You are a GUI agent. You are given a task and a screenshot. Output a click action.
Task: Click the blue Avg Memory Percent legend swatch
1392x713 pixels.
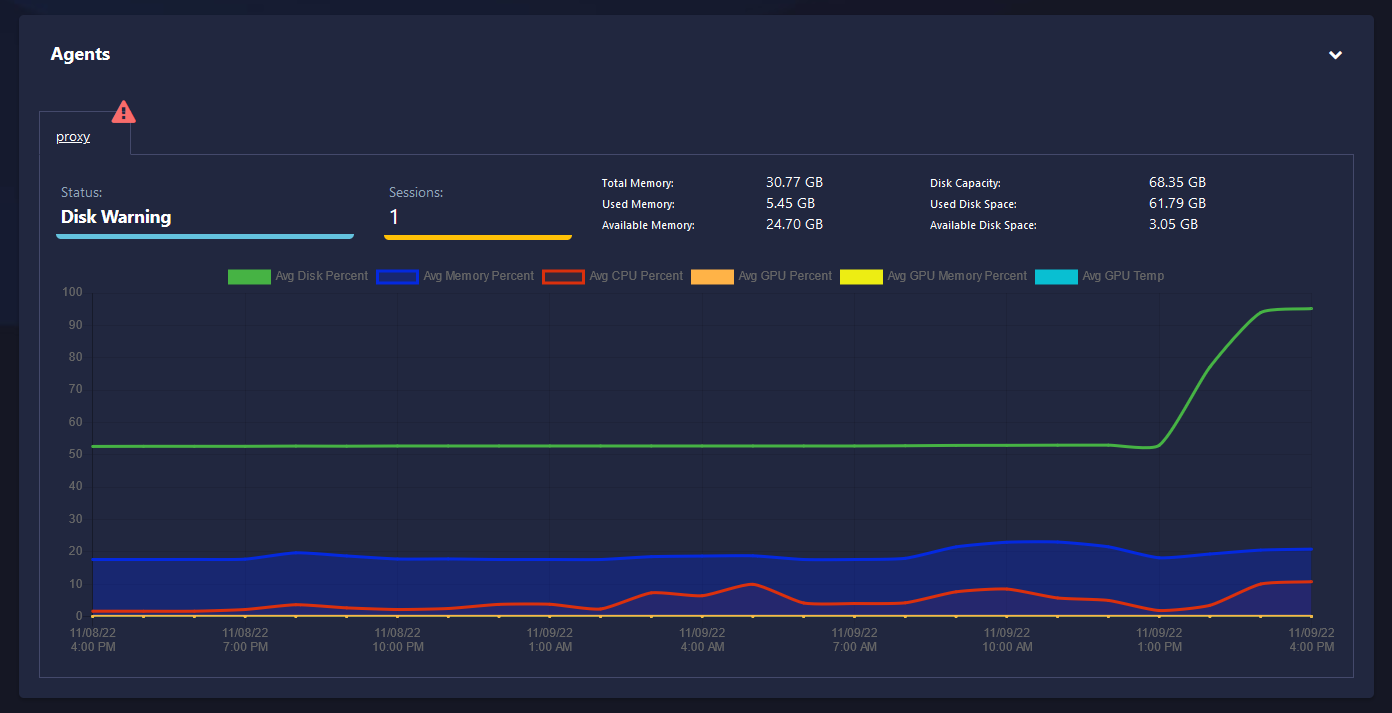397,276
